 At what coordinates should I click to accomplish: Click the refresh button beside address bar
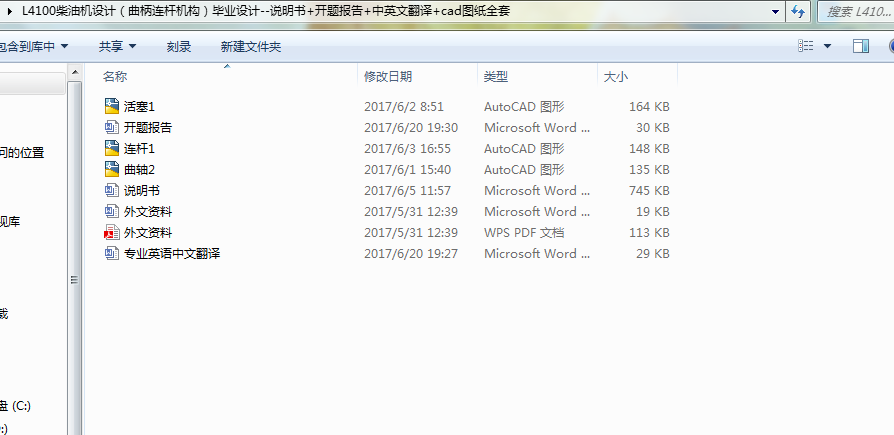tap(798, 11)
